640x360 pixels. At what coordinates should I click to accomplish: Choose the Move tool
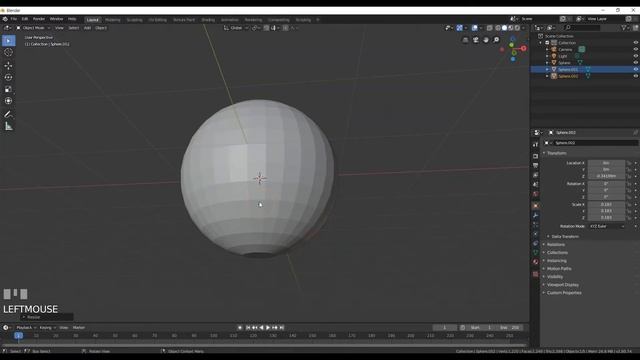[x=9, y=66]
